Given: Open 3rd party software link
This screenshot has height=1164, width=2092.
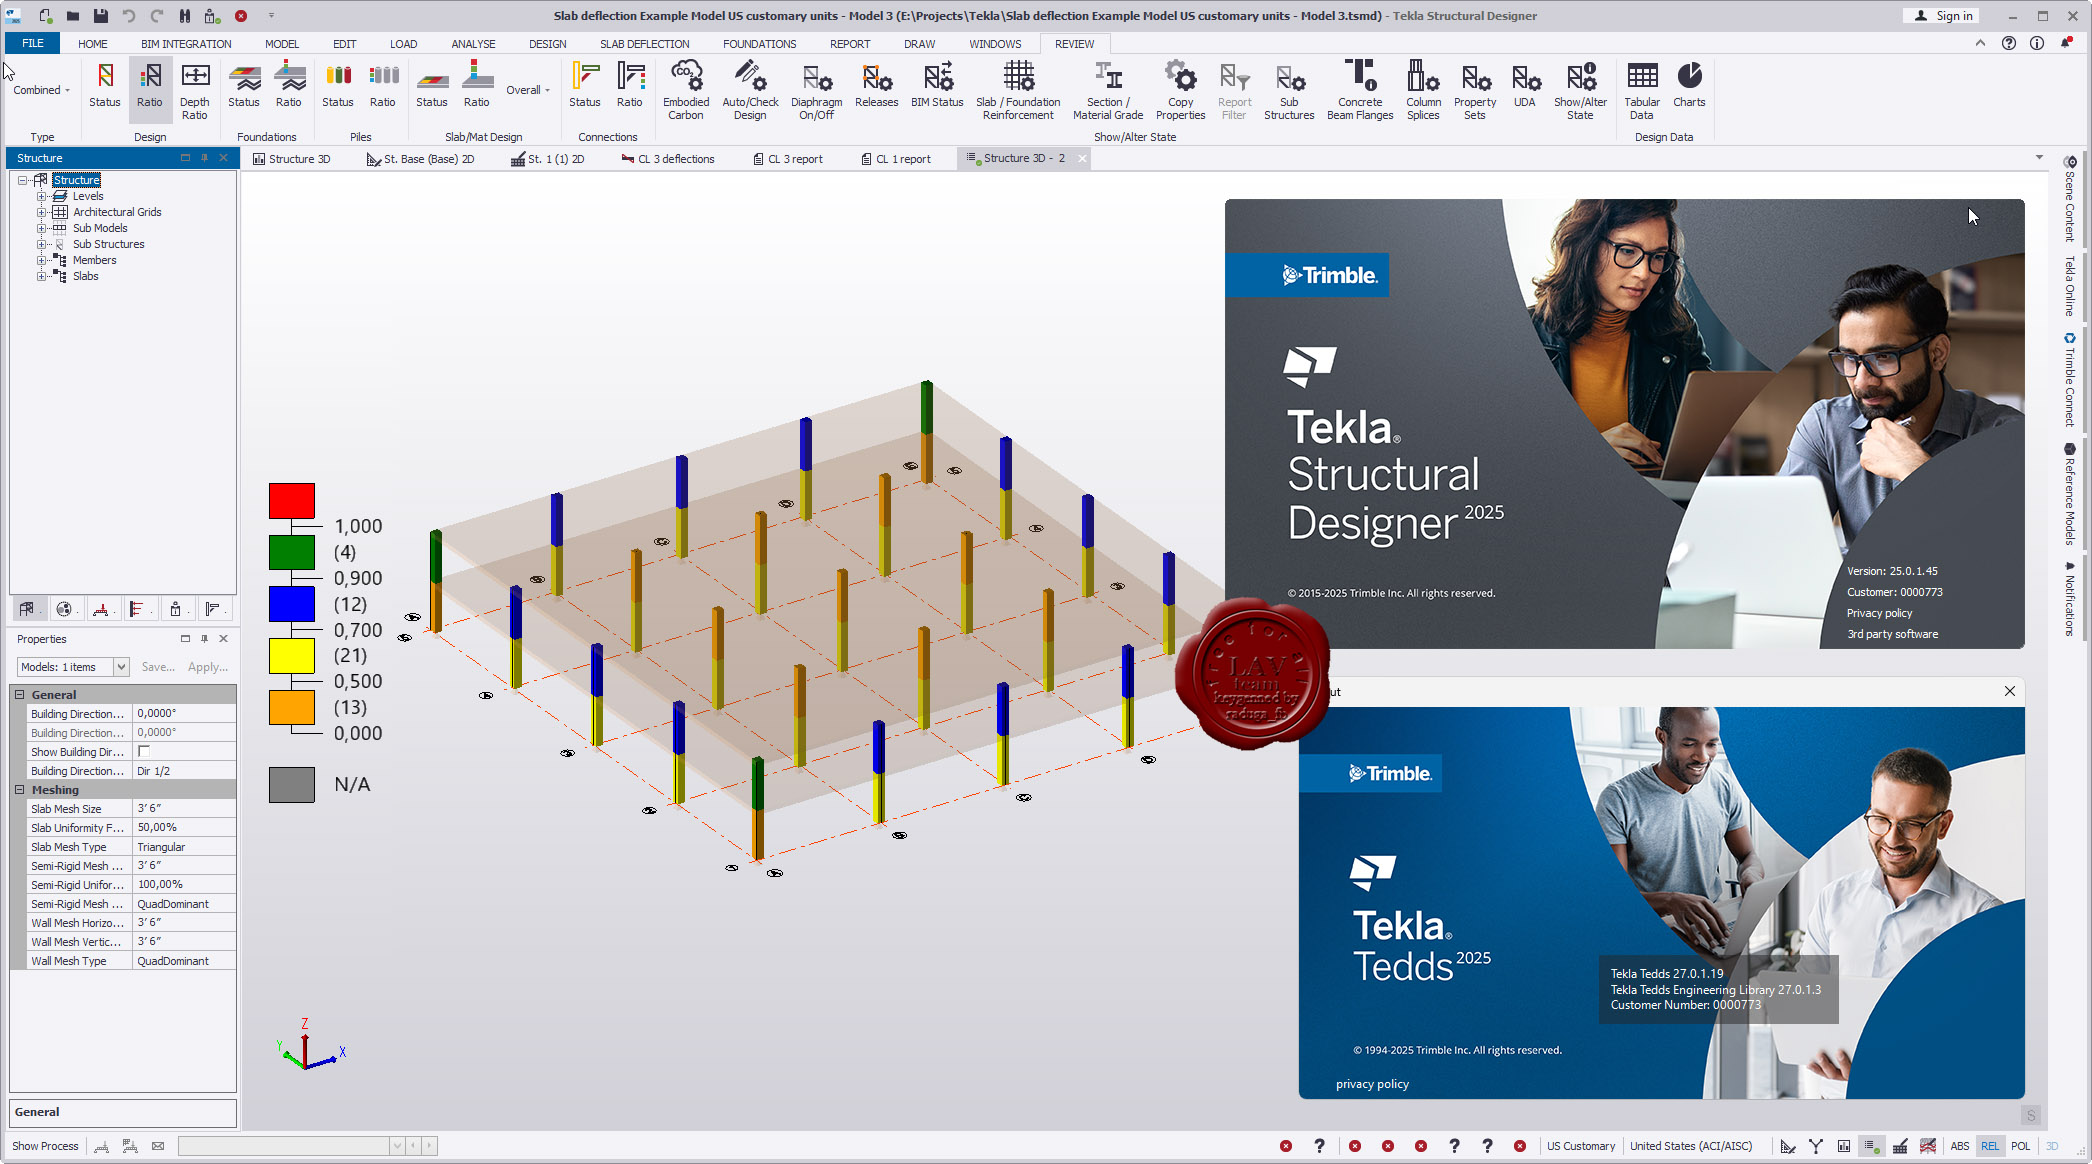Looking at the screenshot, I should (1892, 634).
